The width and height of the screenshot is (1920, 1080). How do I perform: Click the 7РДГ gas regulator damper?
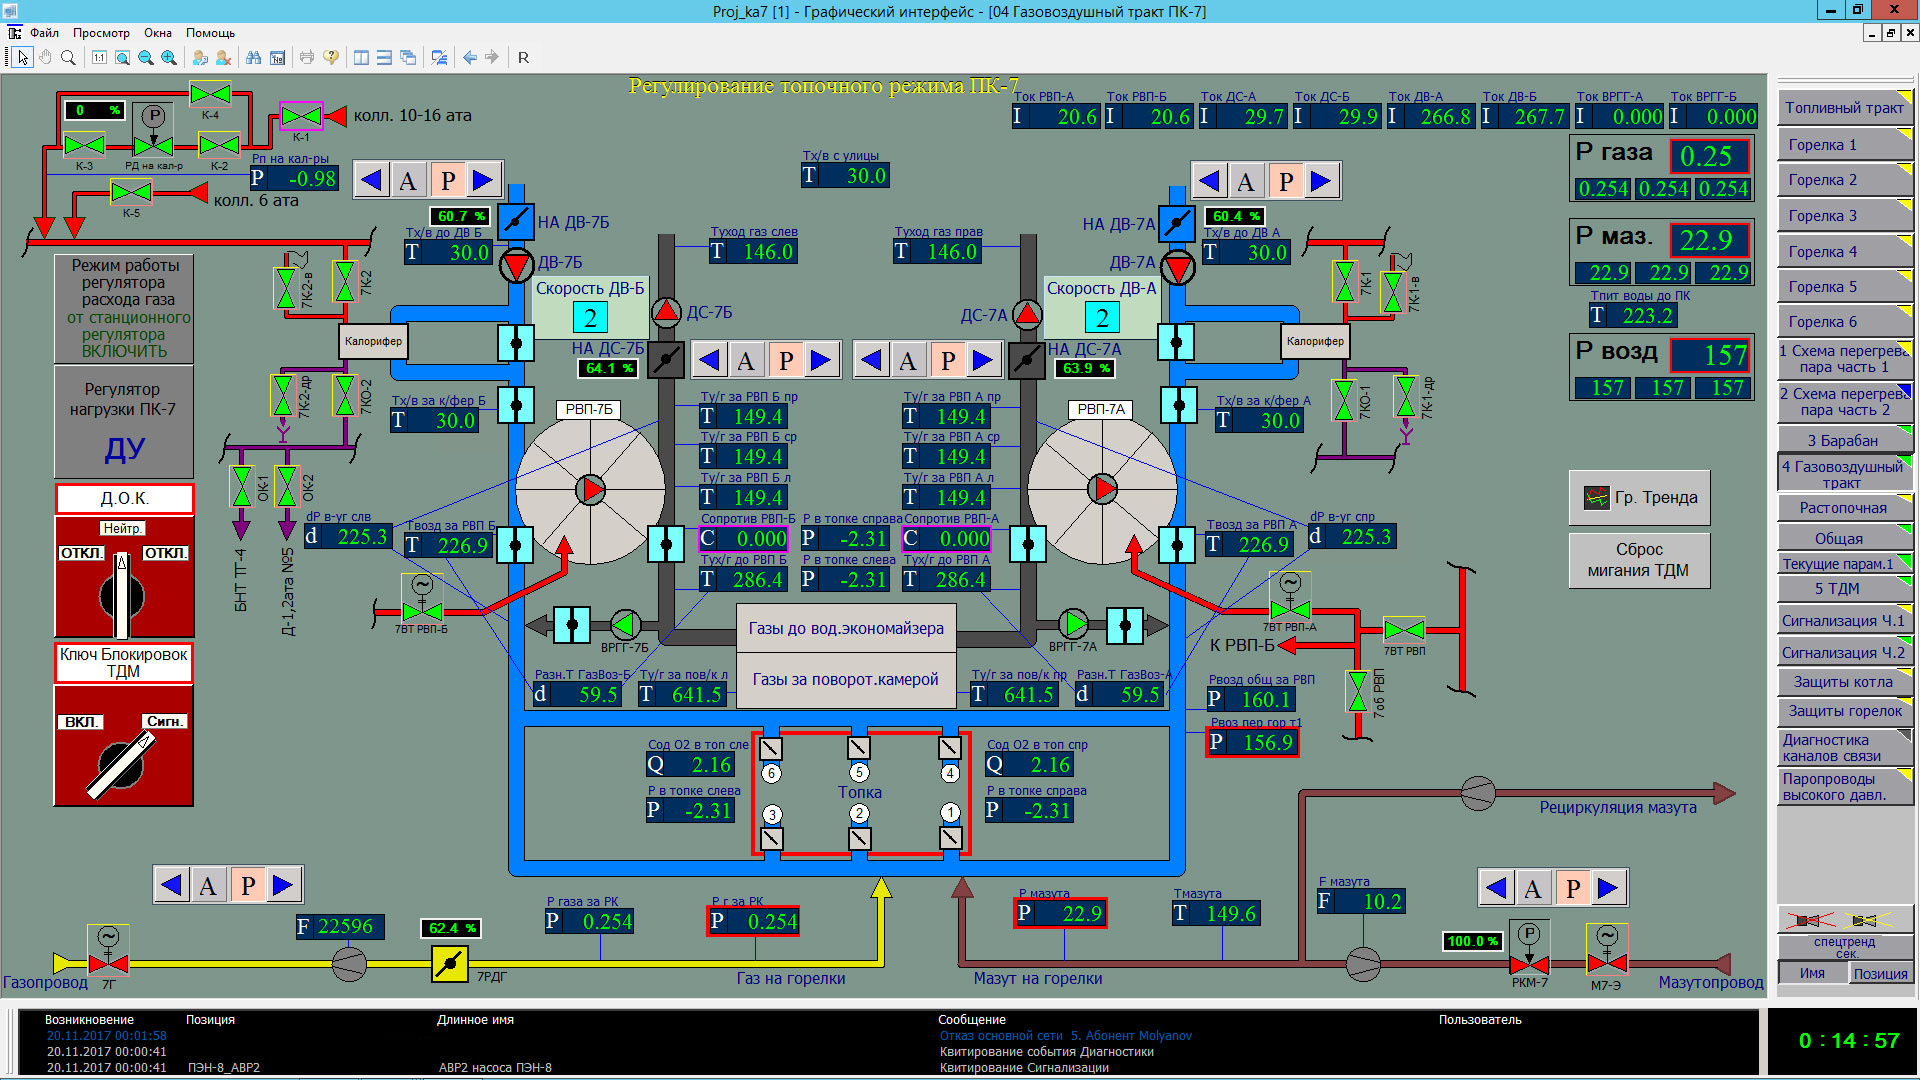(x=449, y=963)
